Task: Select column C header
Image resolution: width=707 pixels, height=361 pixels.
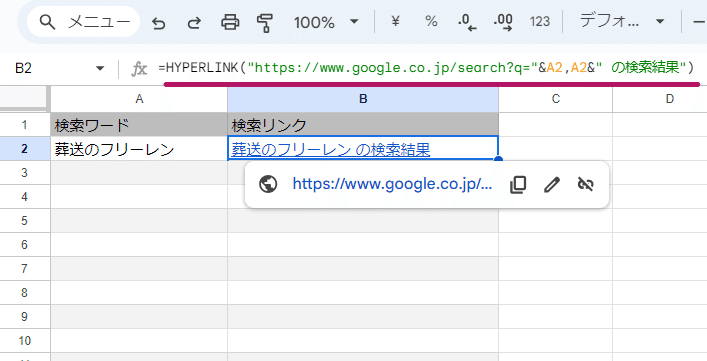Action: (556, 99)
